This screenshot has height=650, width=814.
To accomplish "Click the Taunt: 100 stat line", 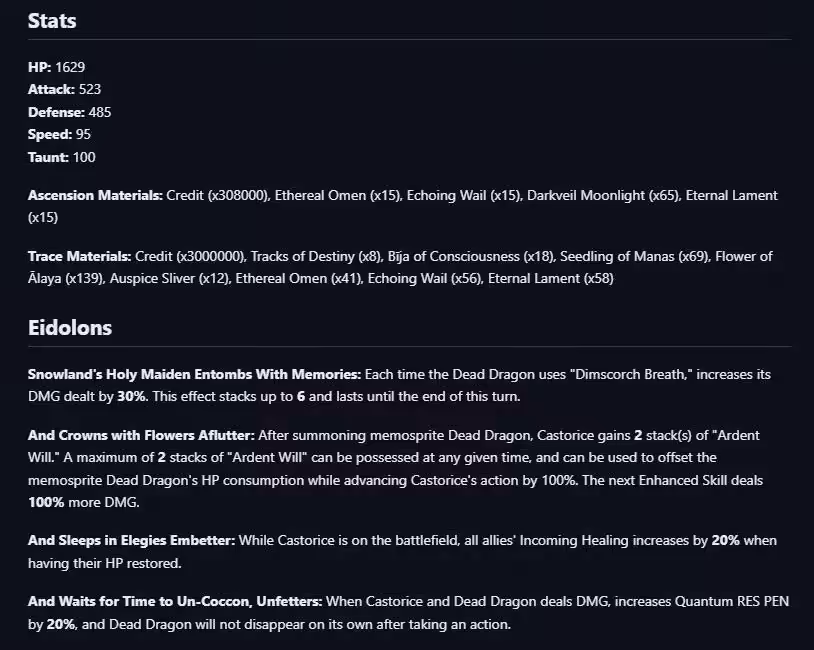I will 62,157.
